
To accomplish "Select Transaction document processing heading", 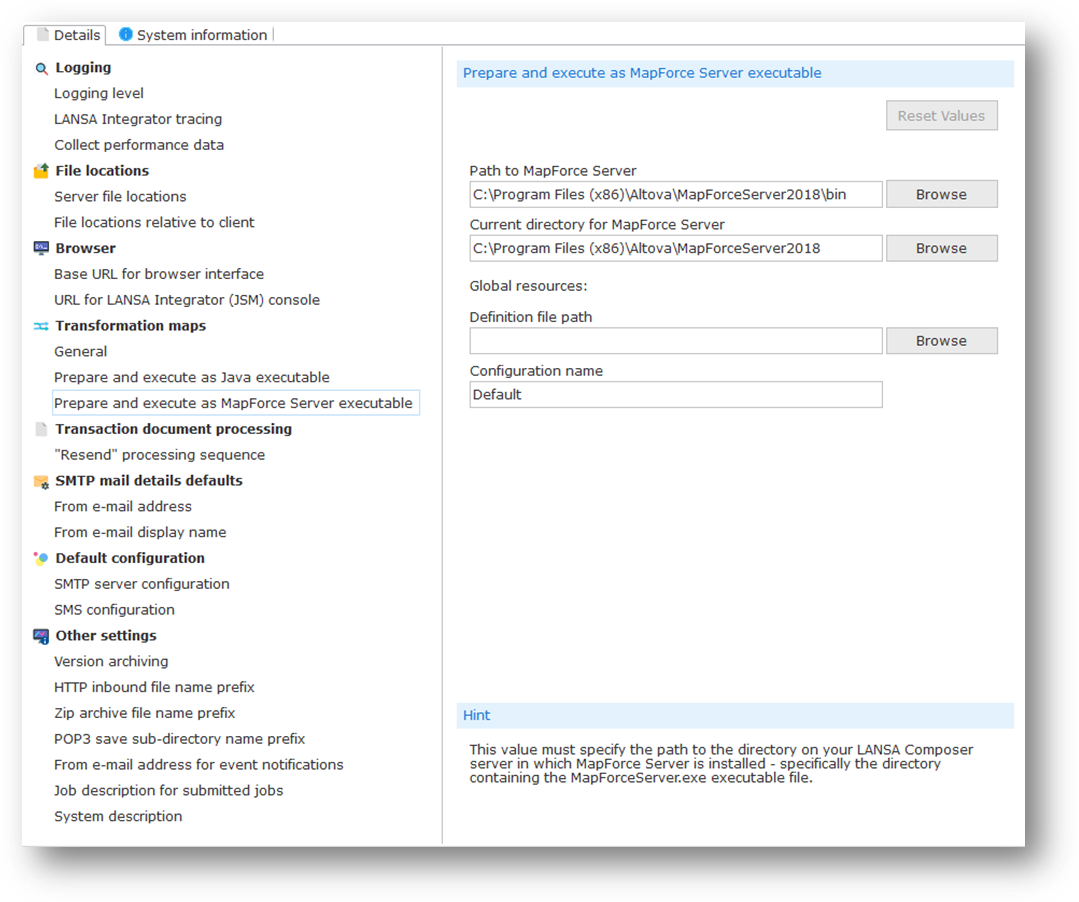I will click(173, 429).
